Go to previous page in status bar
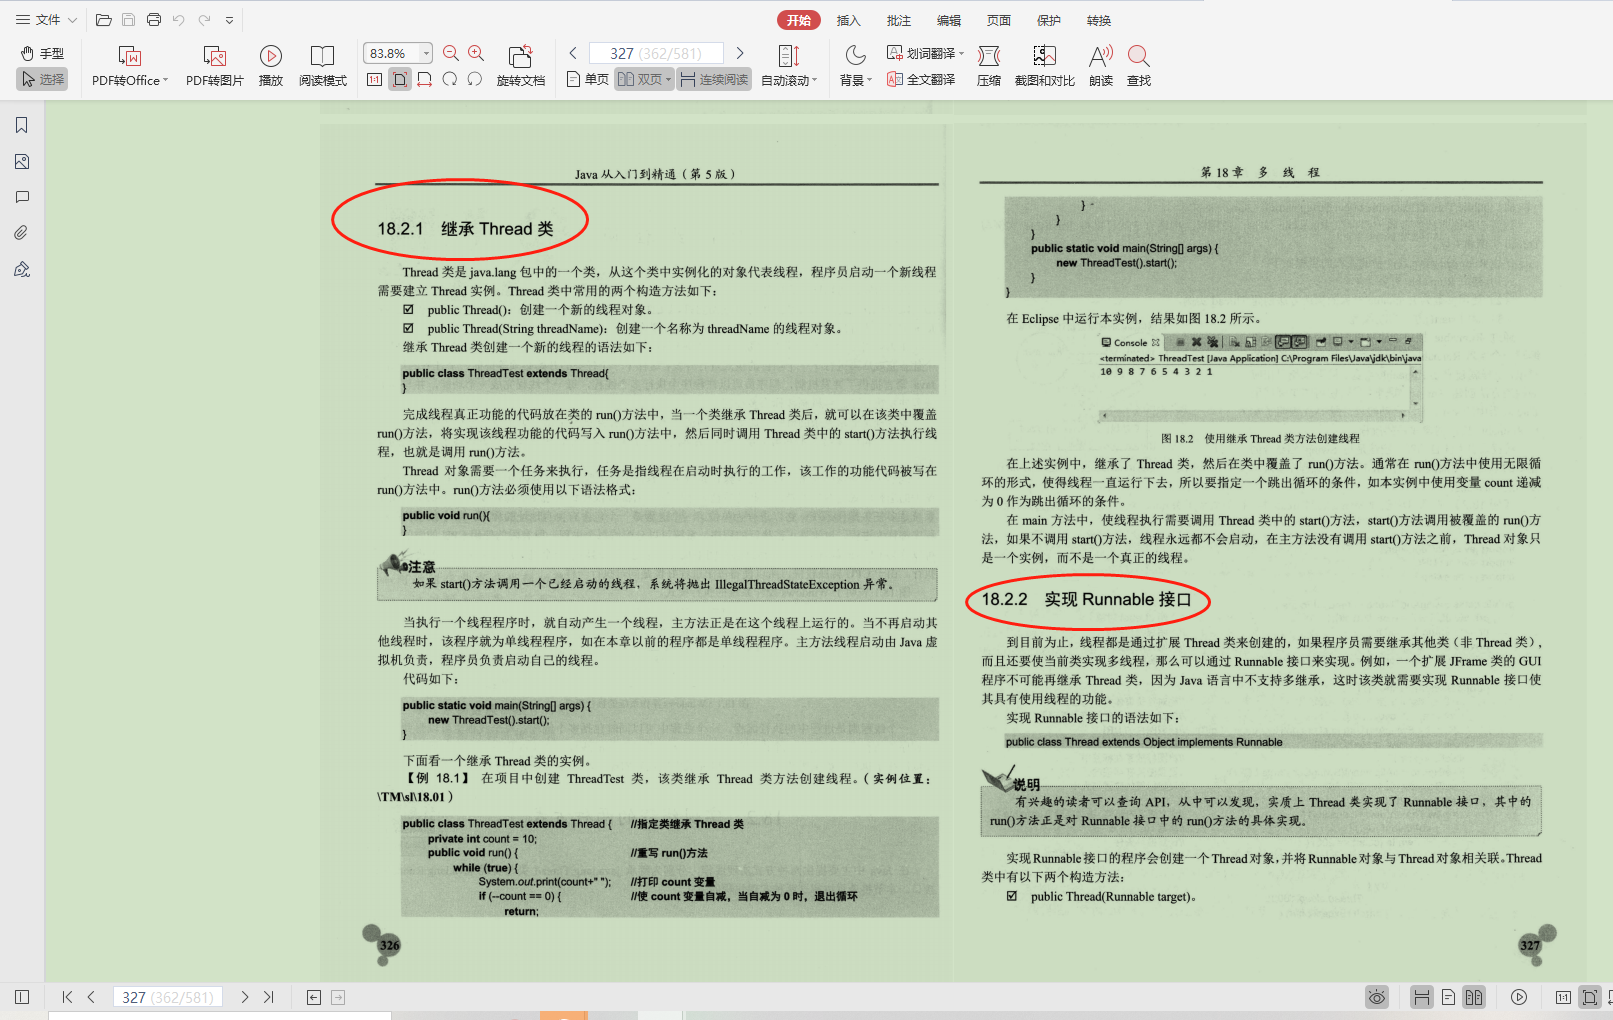This screenshot has width=1613, height=1020. [91, 997]
